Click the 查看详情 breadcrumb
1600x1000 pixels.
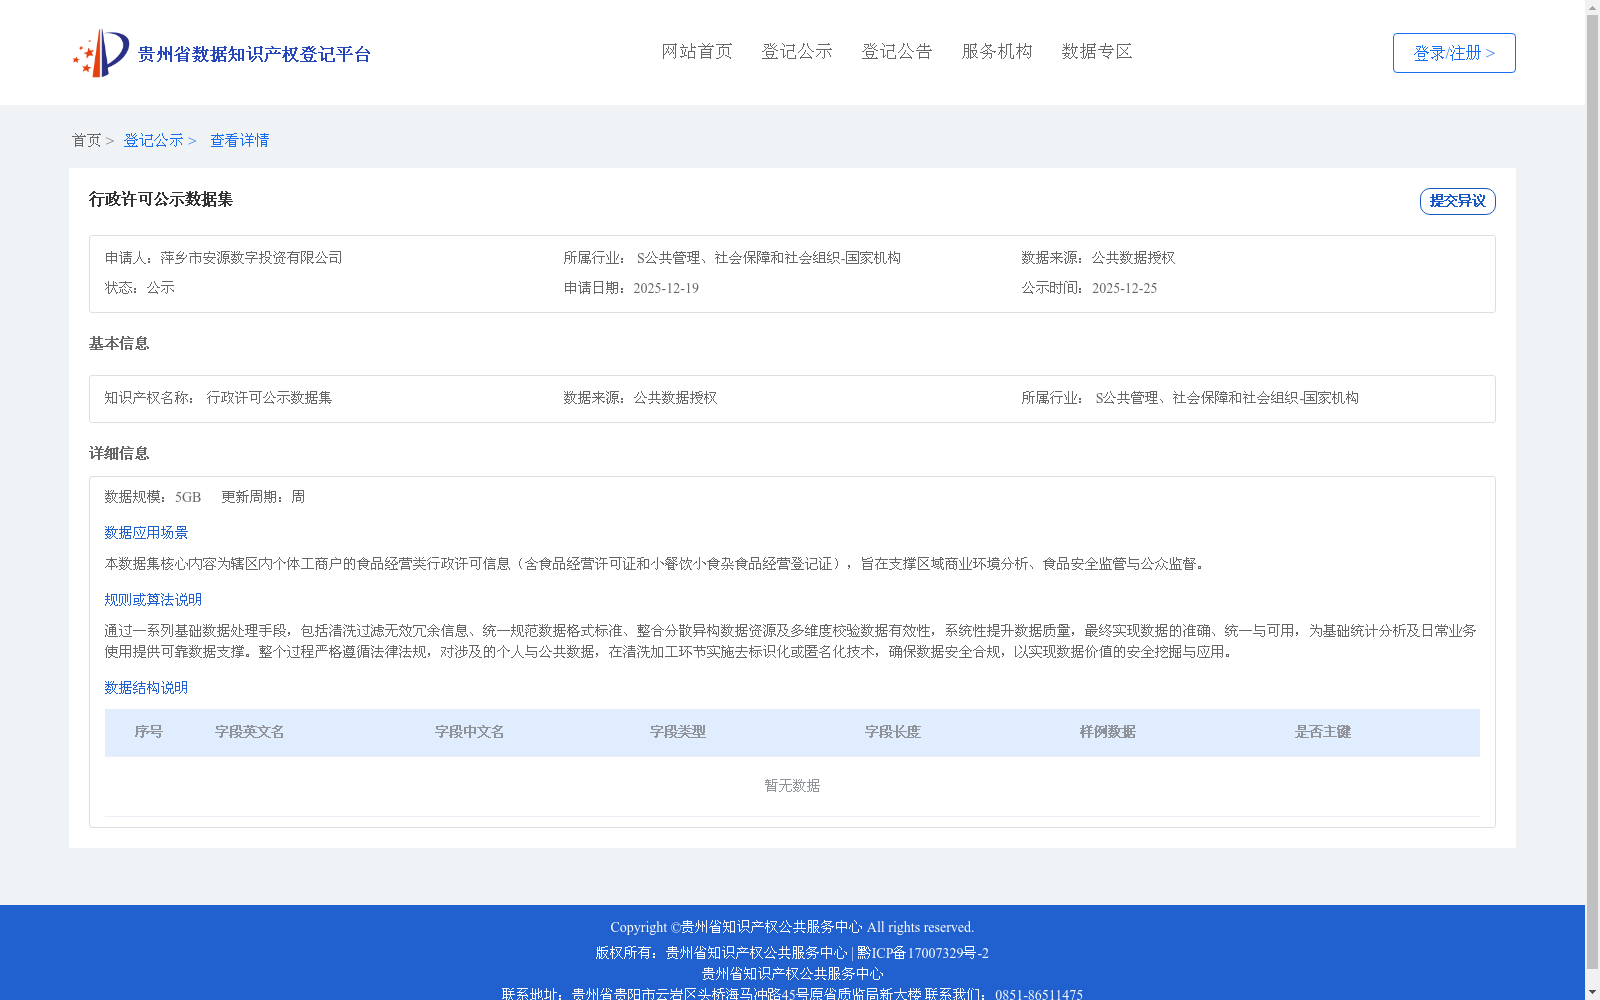click(239, 140)
